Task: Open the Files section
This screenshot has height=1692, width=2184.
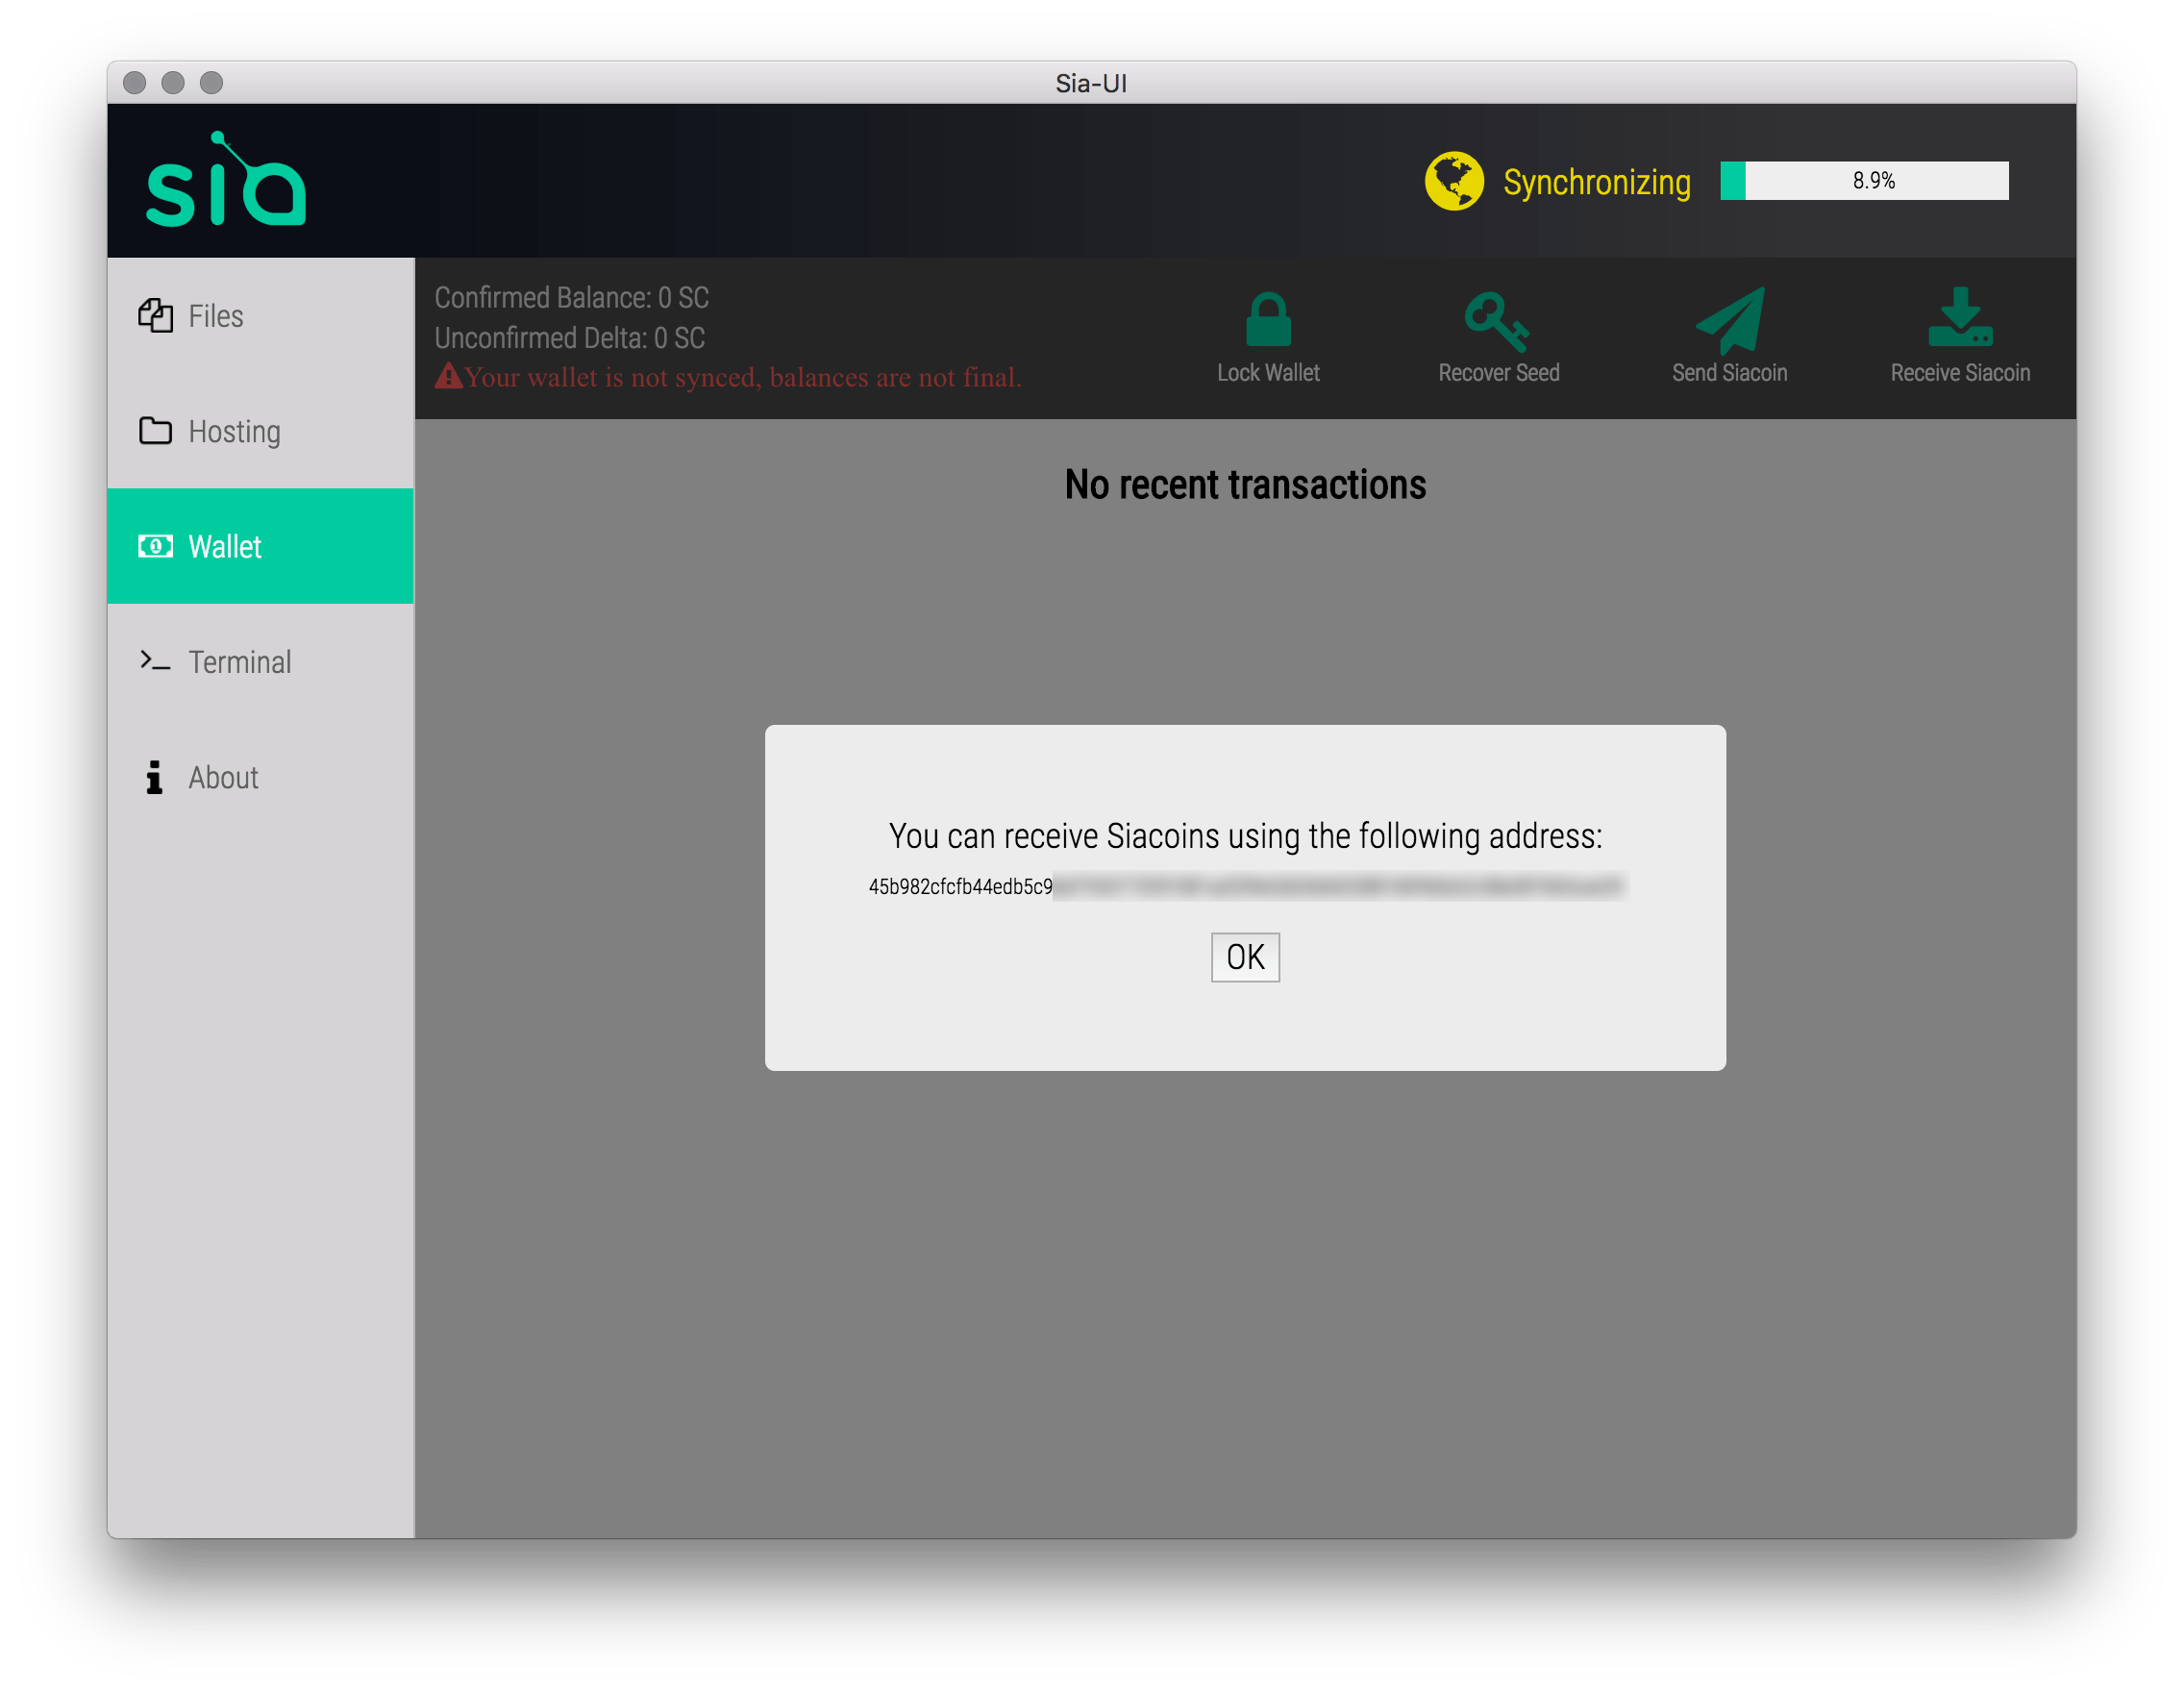Action: pos(260,315)
